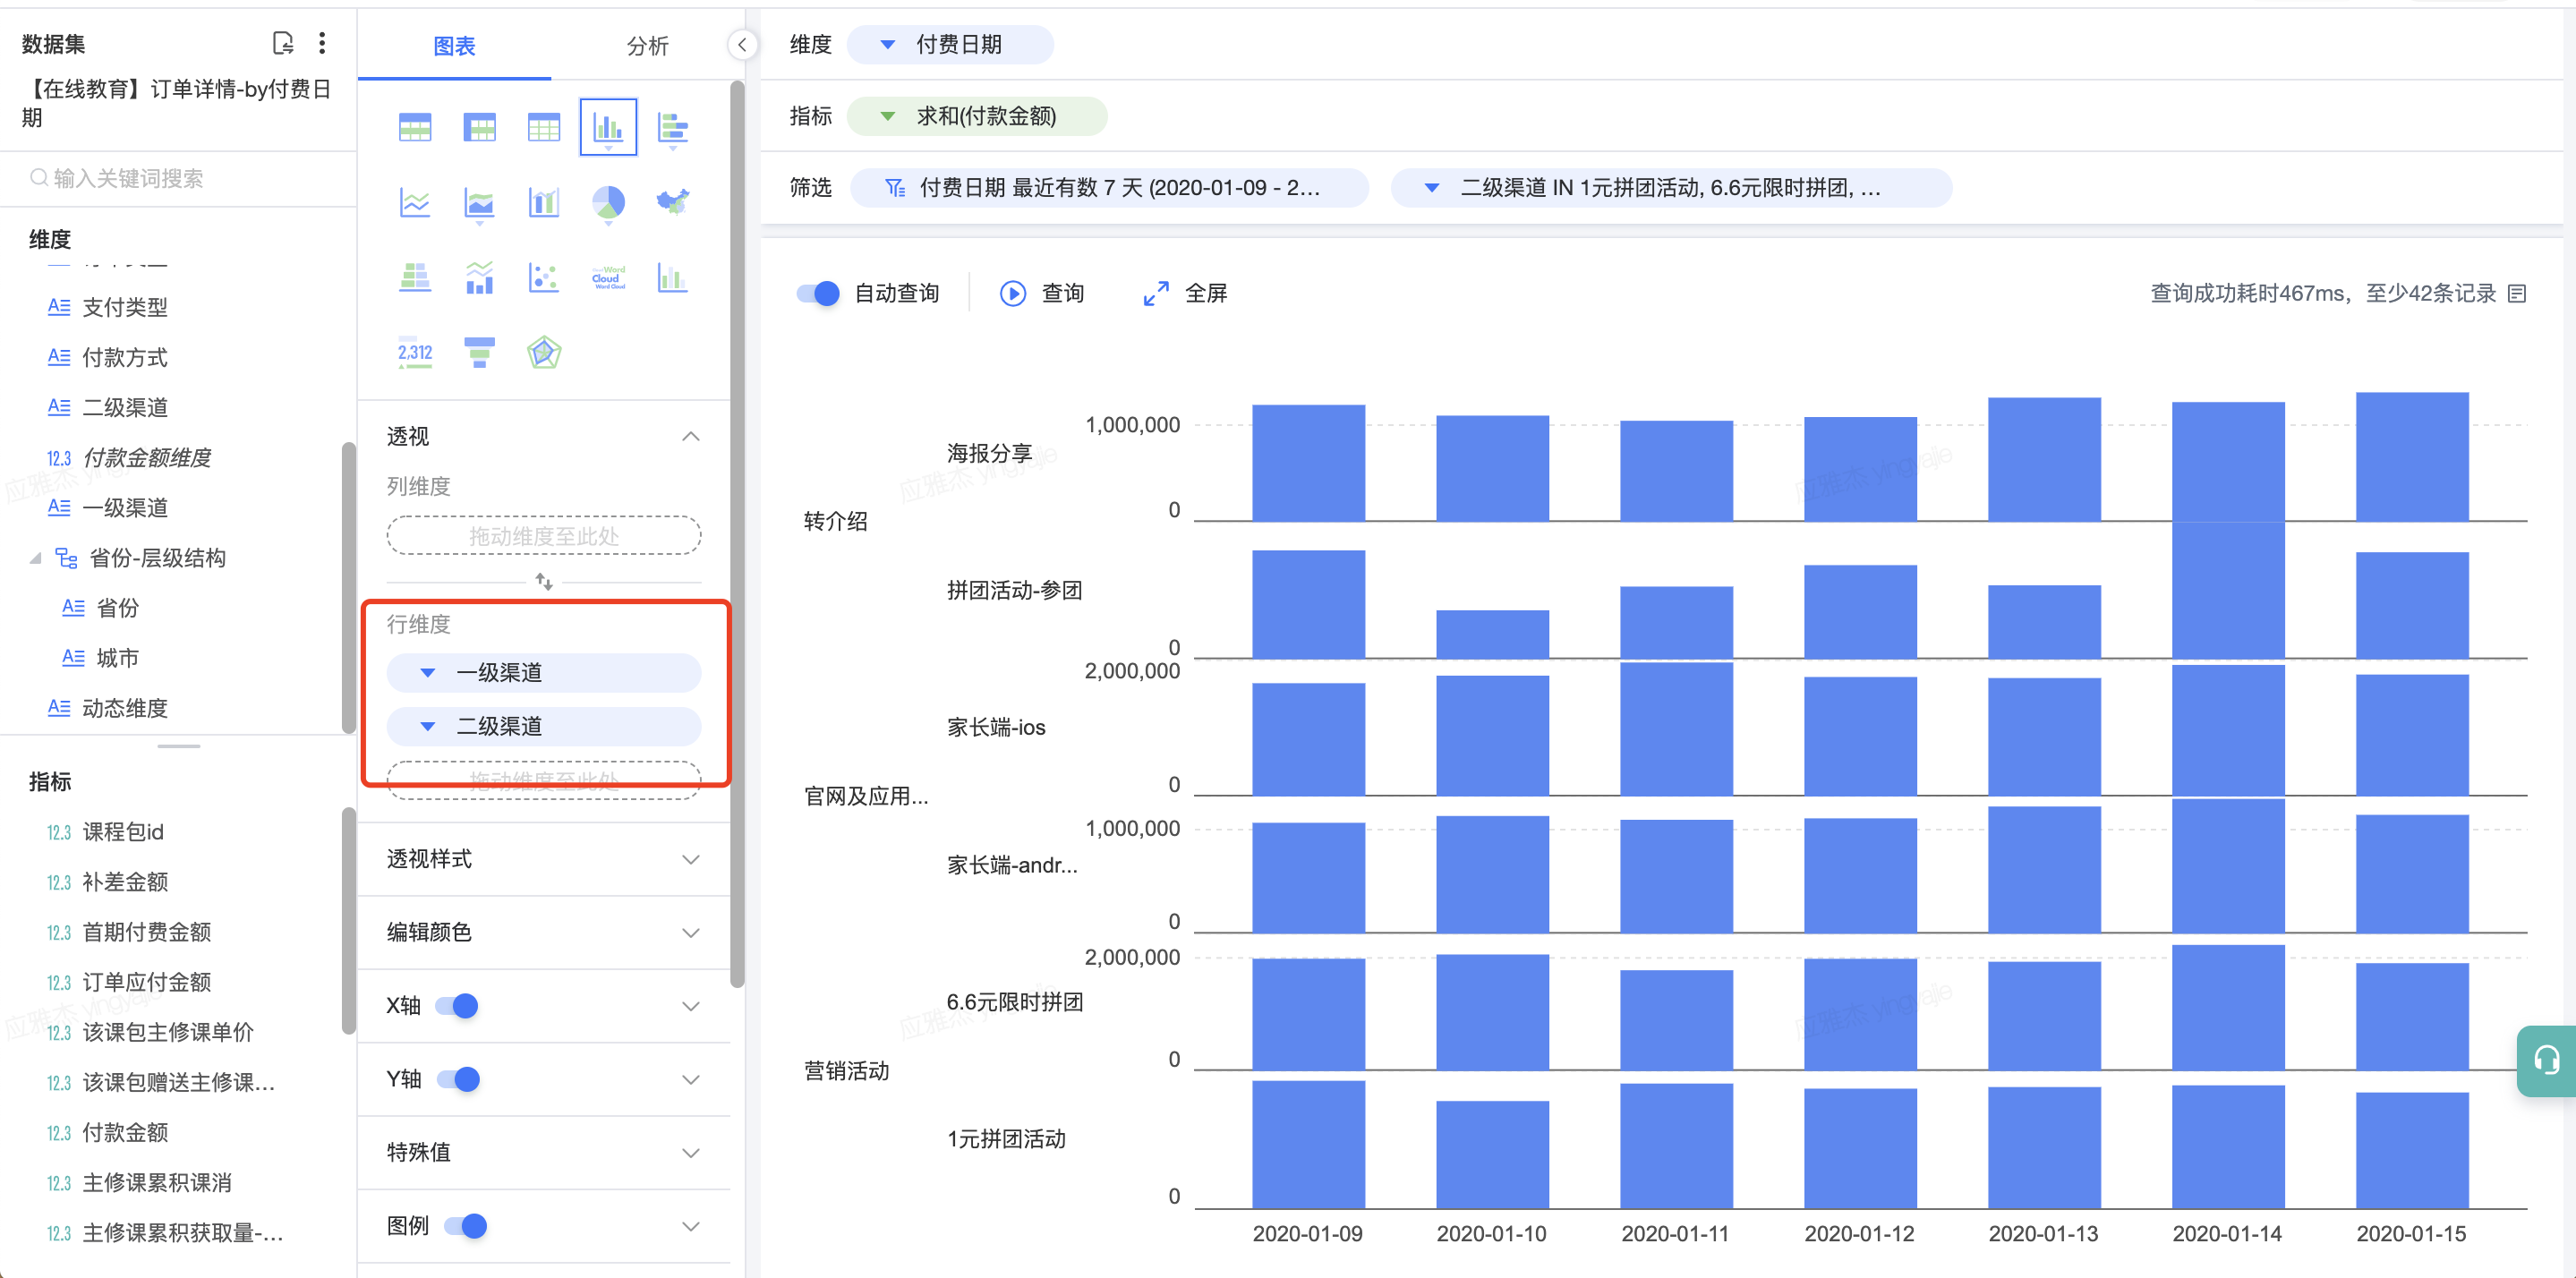Open the query records detail icon
The width and height of the screenshot is (2576, 1278).
tap(2517, 293)
